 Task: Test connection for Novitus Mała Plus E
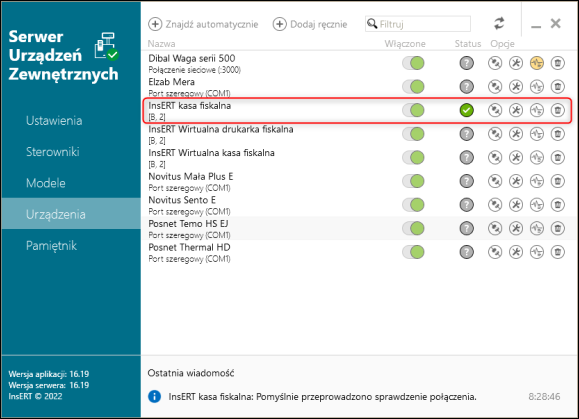pos(495,181)
